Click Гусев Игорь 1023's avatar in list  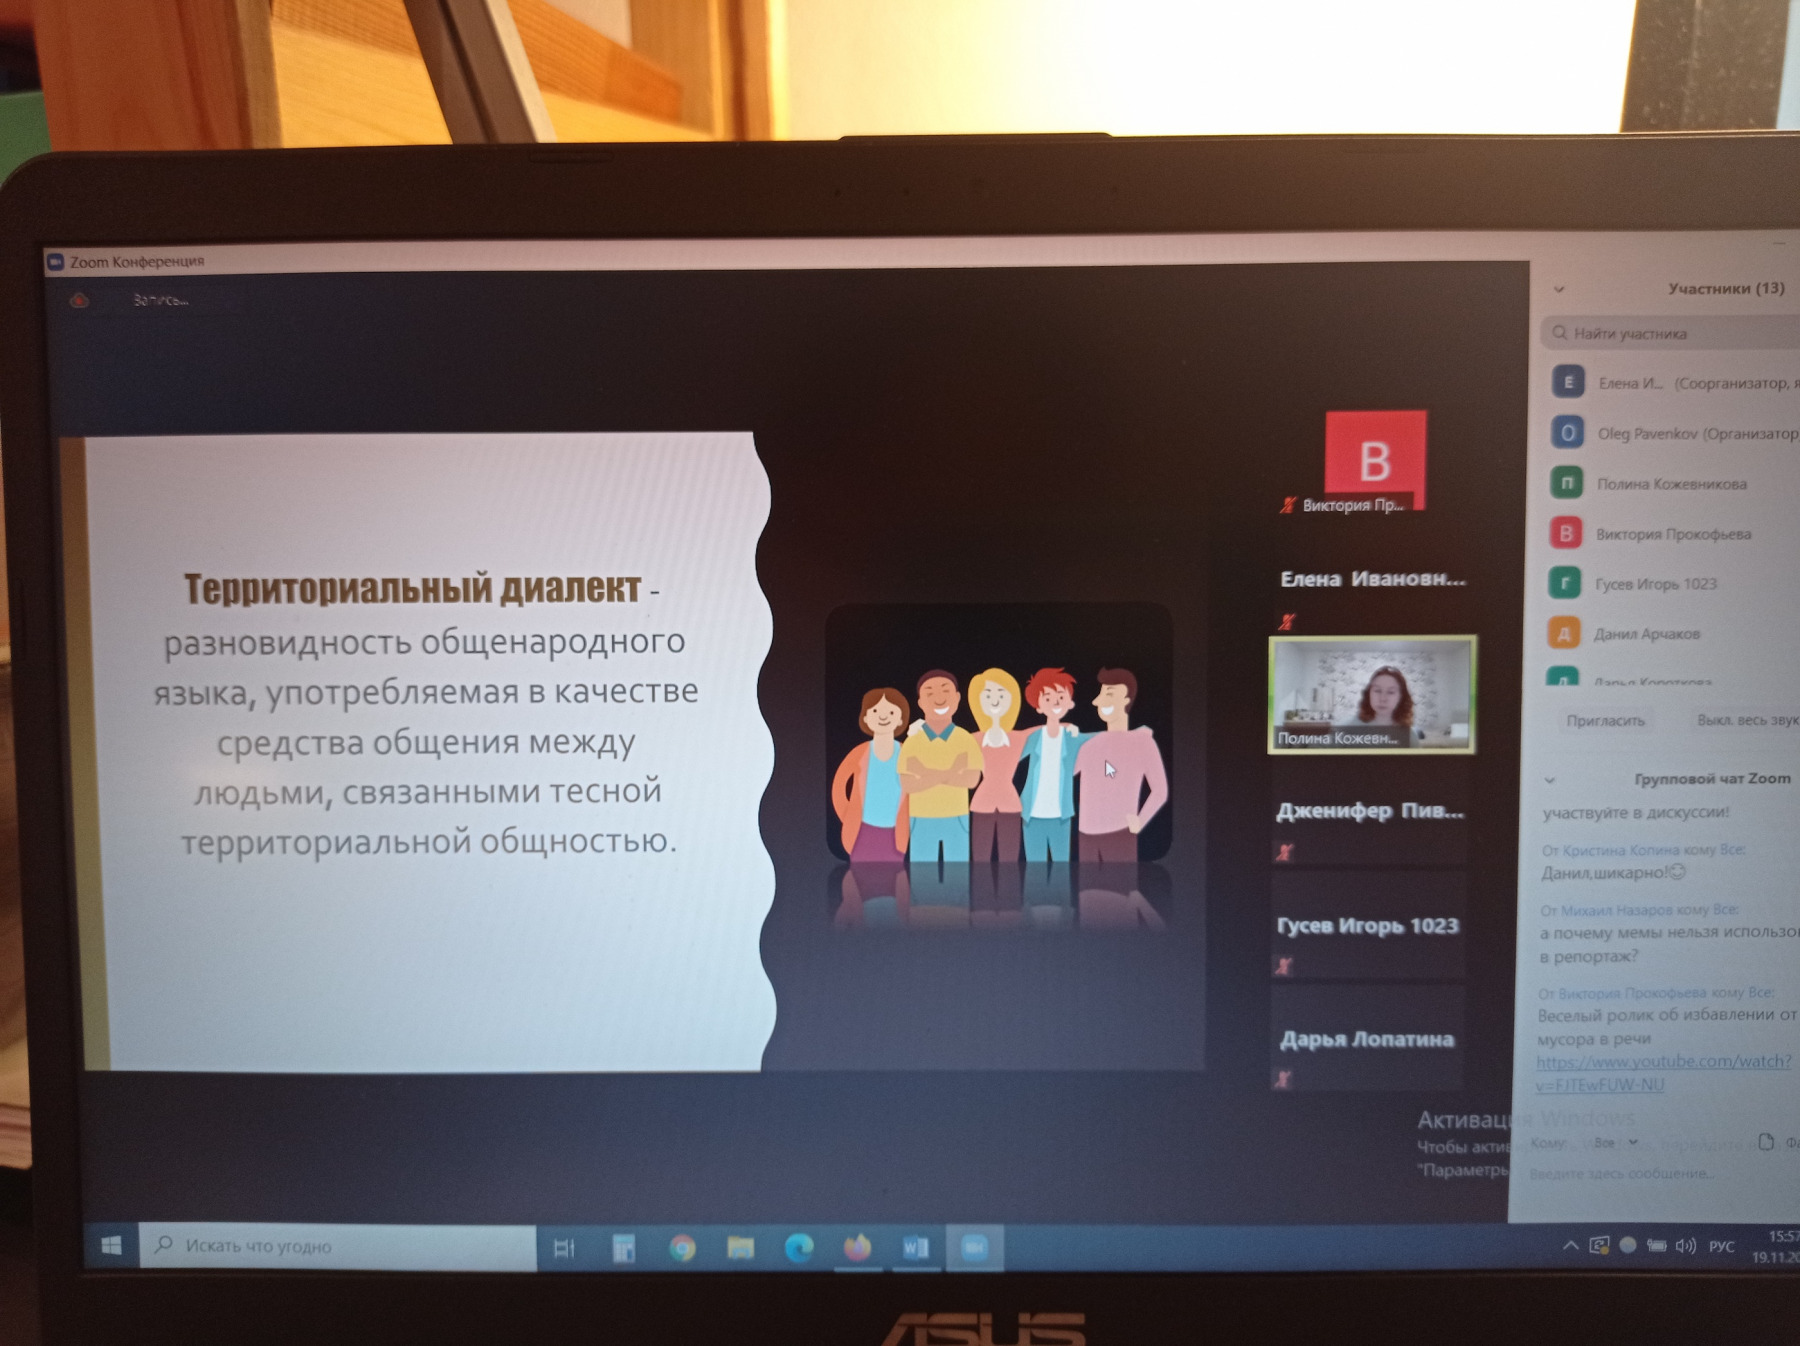1565,583
